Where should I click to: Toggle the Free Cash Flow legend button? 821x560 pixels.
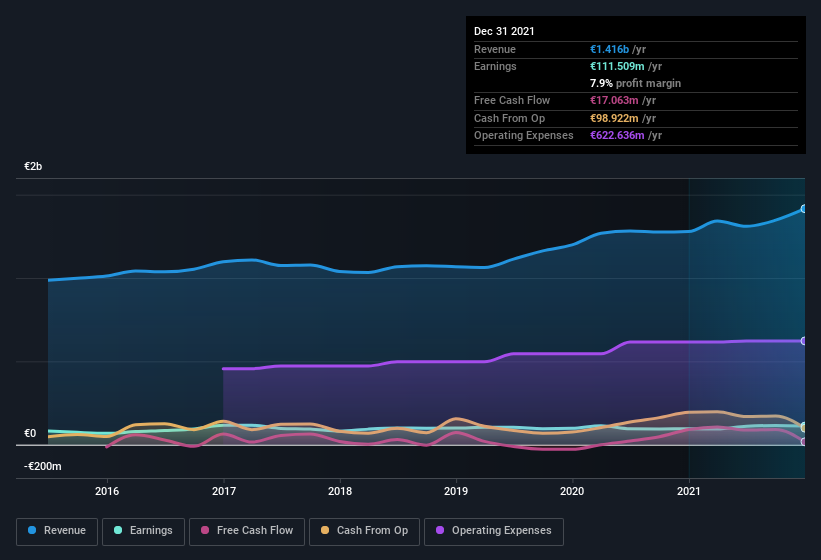(247, 532)
